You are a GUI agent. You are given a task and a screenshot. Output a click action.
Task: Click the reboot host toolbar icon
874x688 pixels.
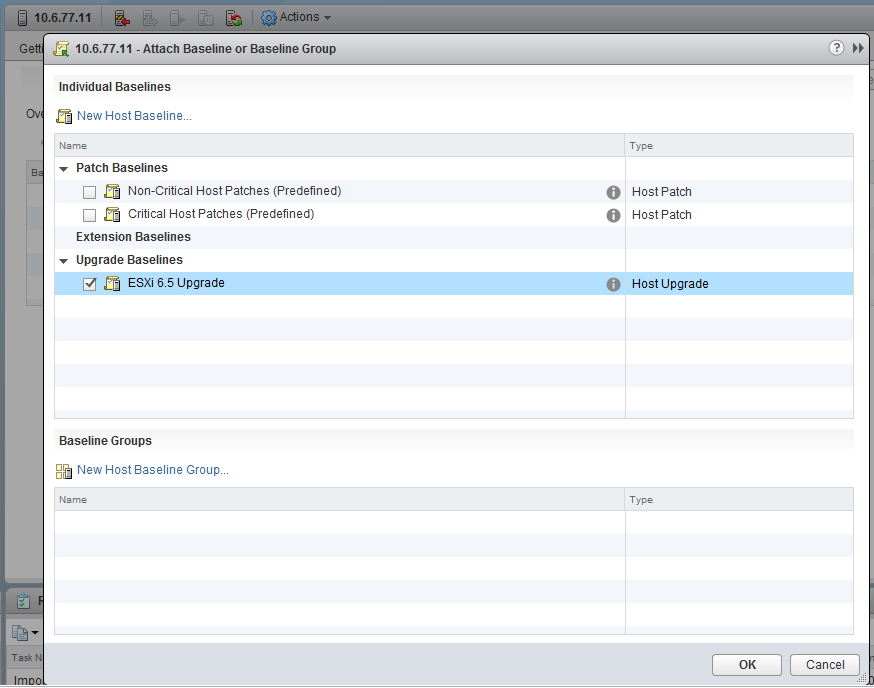[x=234, y=18]
